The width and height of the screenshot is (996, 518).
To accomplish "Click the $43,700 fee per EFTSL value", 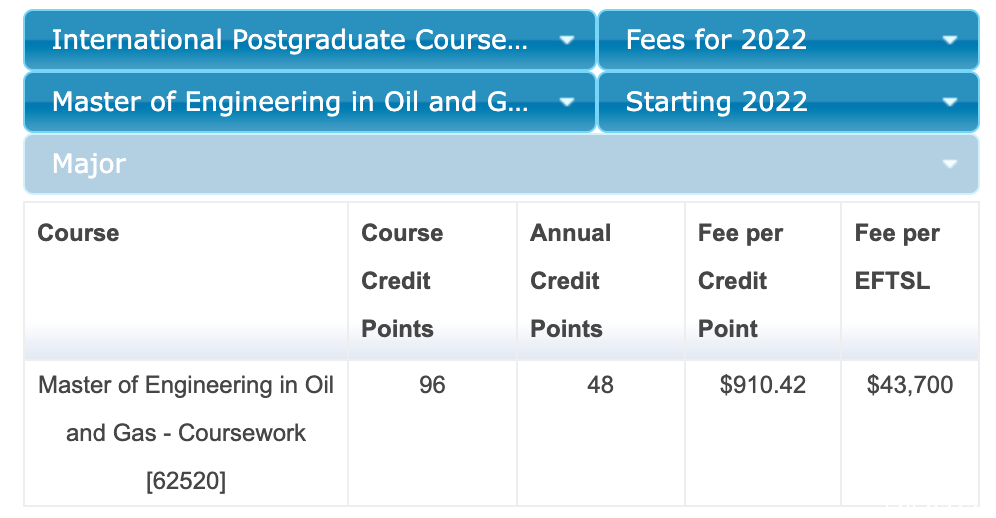I will (910, 385).
